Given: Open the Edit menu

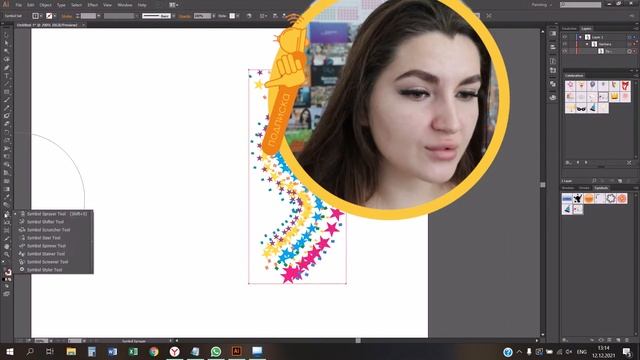Looking at the screenshot, I should (31, 5).
